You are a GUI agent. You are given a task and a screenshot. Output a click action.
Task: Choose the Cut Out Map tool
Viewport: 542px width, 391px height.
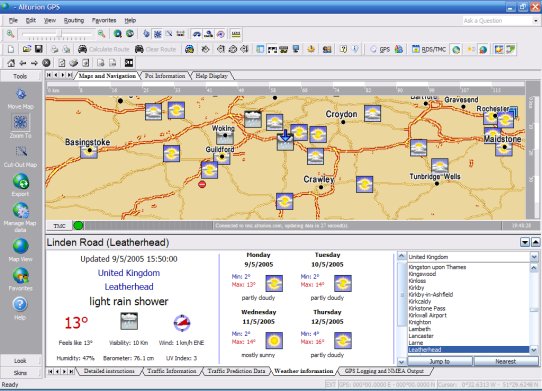20,157
